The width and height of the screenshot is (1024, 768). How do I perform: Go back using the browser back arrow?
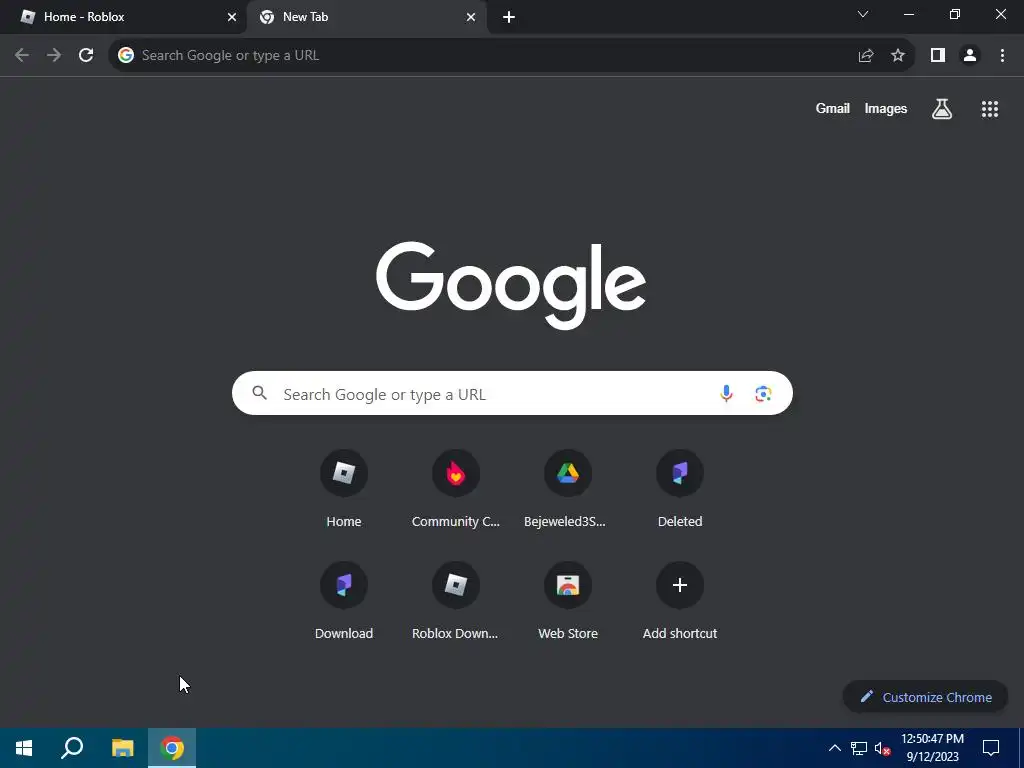click(22, 56)
